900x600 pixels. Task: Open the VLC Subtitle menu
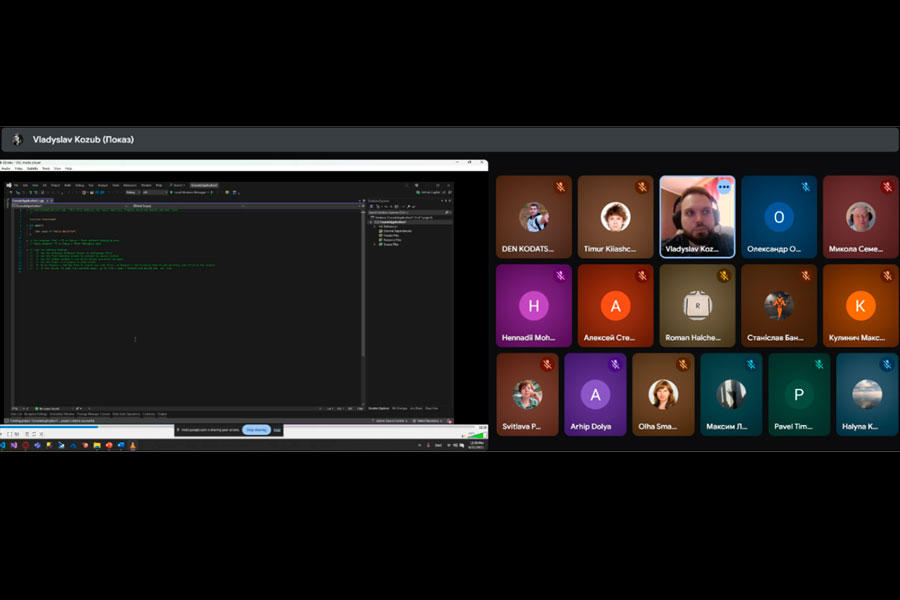coord(32,168)
